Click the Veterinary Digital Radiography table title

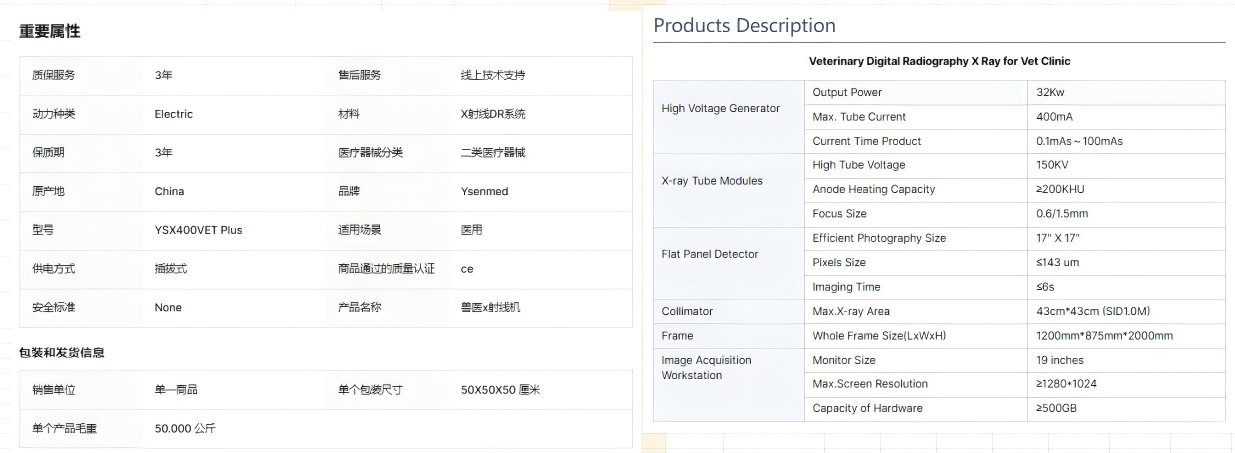point(939,61)
